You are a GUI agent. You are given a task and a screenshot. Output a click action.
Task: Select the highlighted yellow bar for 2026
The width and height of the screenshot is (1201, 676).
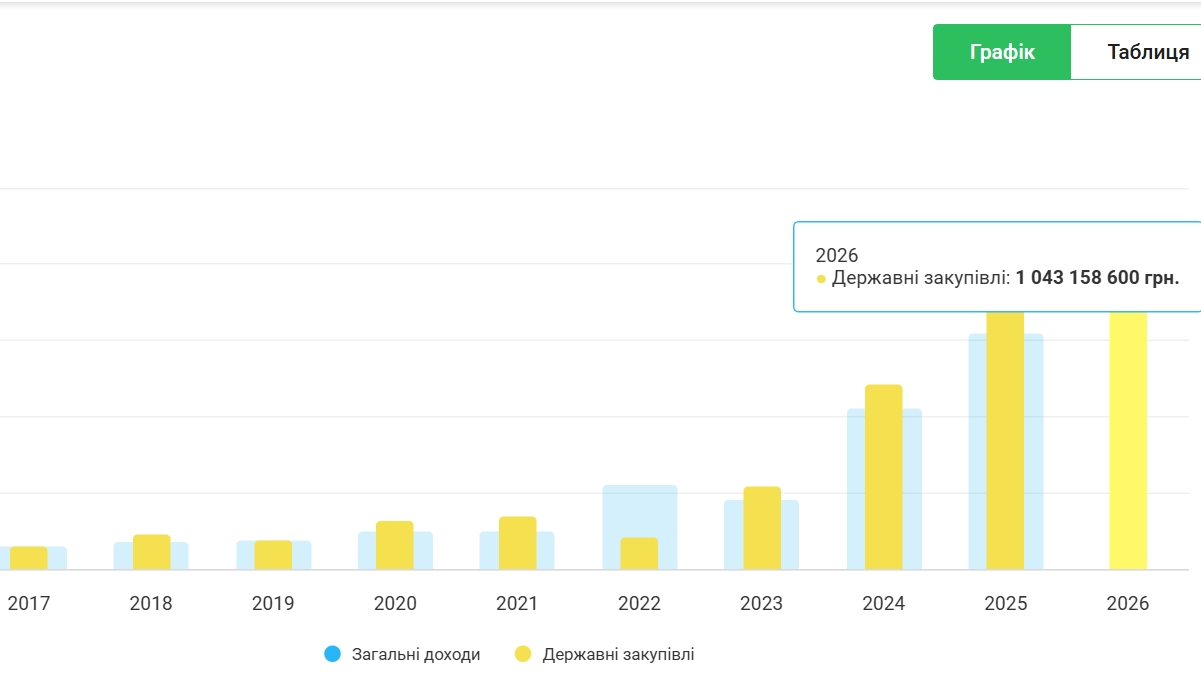click(1128, 440)
